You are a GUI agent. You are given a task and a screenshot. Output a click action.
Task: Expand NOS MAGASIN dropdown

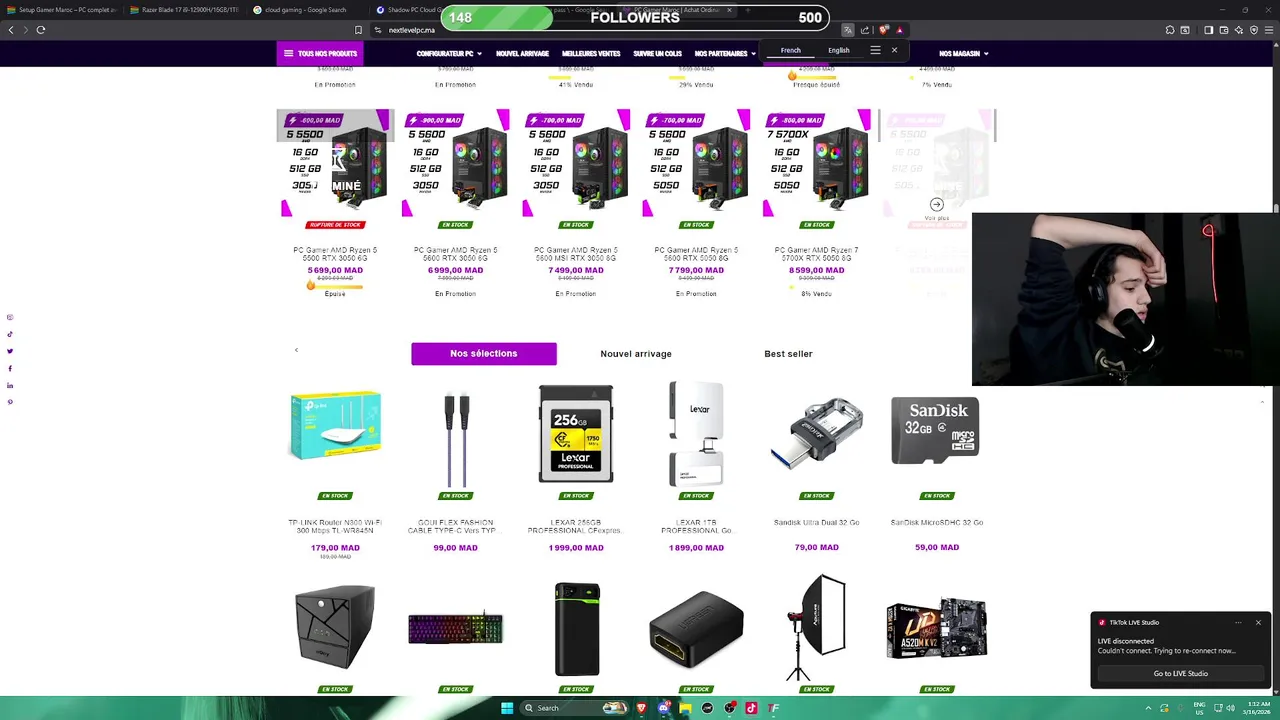tap(963, 53)
